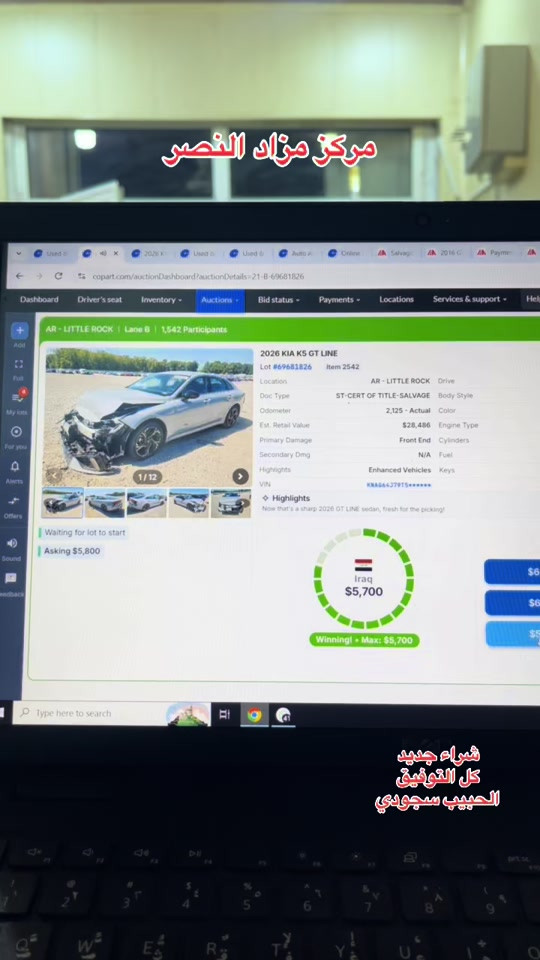Toggle auction Sound in sidebar
The height and width of the screenshot is (960, 540).
pyautogui.click(x=12, y=543)
